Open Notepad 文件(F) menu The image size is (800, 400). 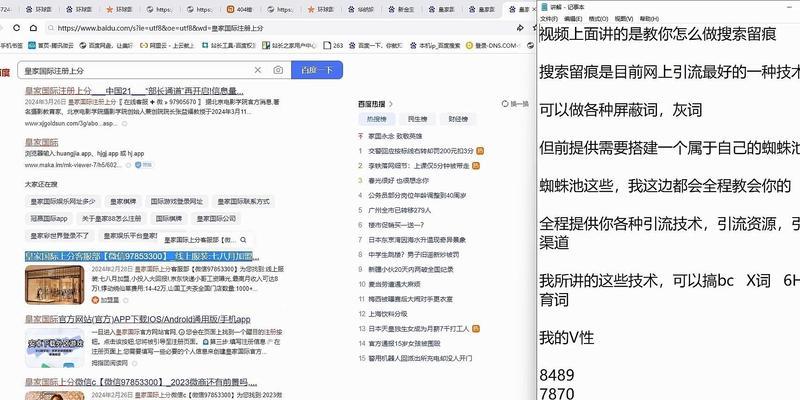click(549, 19)
